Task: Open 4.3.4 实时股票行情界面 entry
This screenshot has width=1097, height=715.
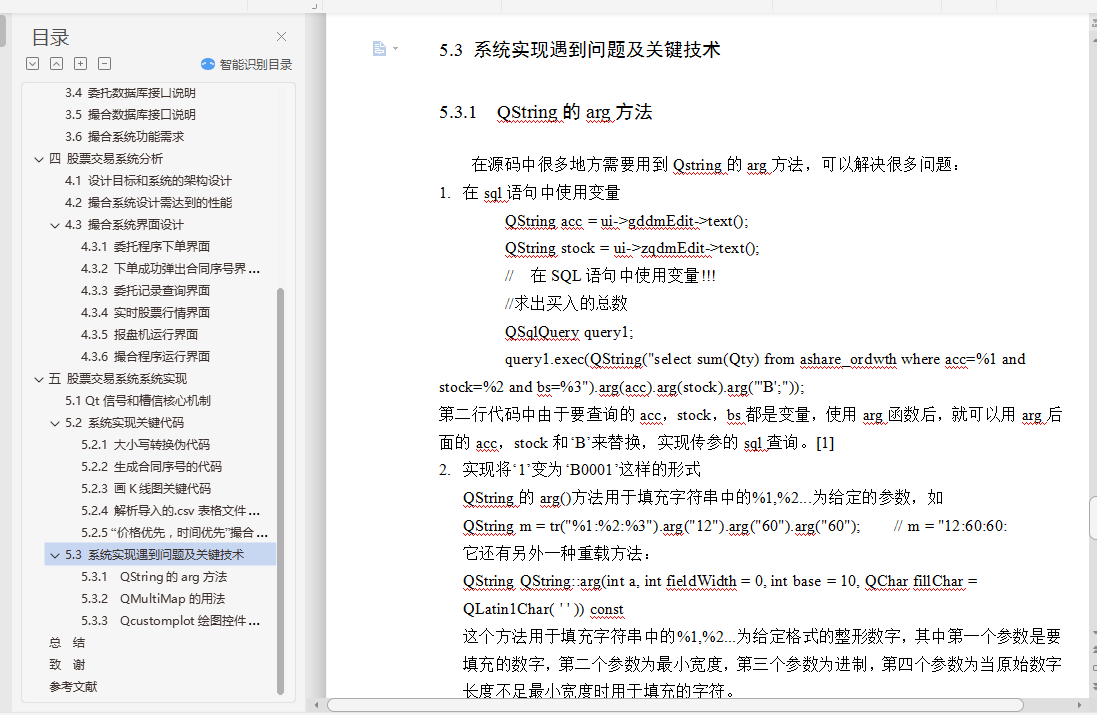Action: pos(146,313)
